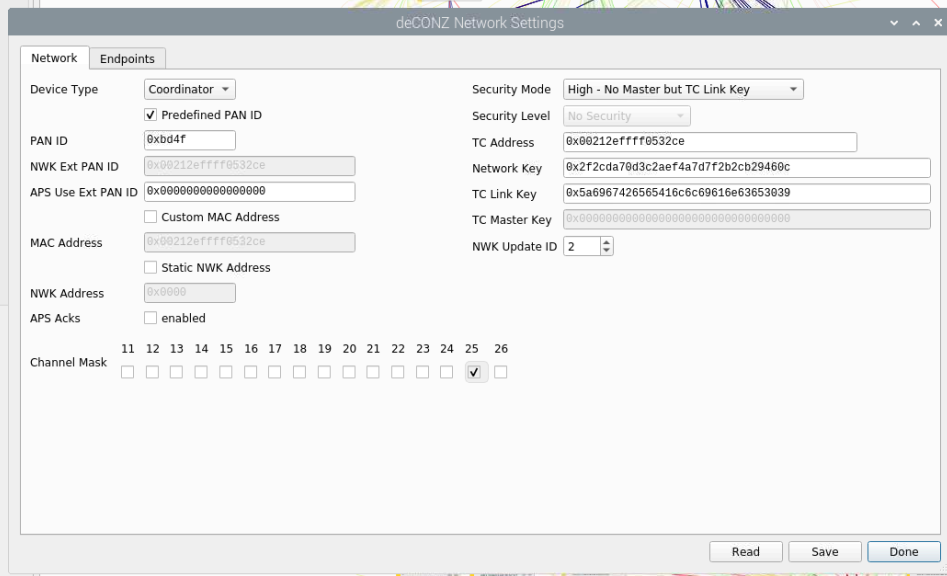Toggle the APS Acks enabled checkbox
This screenshot has width=947, height=576.
[x=150, y=318]
